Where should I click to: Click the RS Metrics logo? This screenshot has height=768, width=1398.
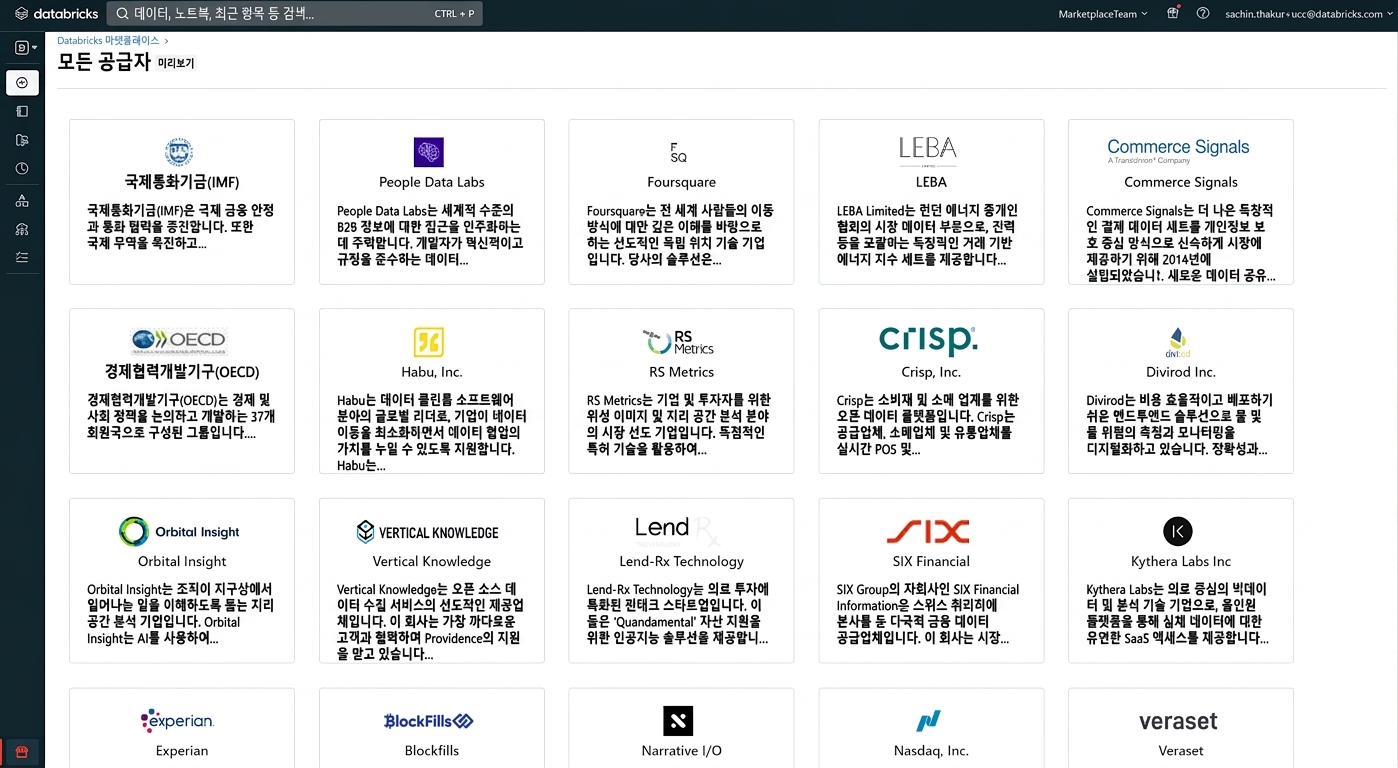pos(679,342)
